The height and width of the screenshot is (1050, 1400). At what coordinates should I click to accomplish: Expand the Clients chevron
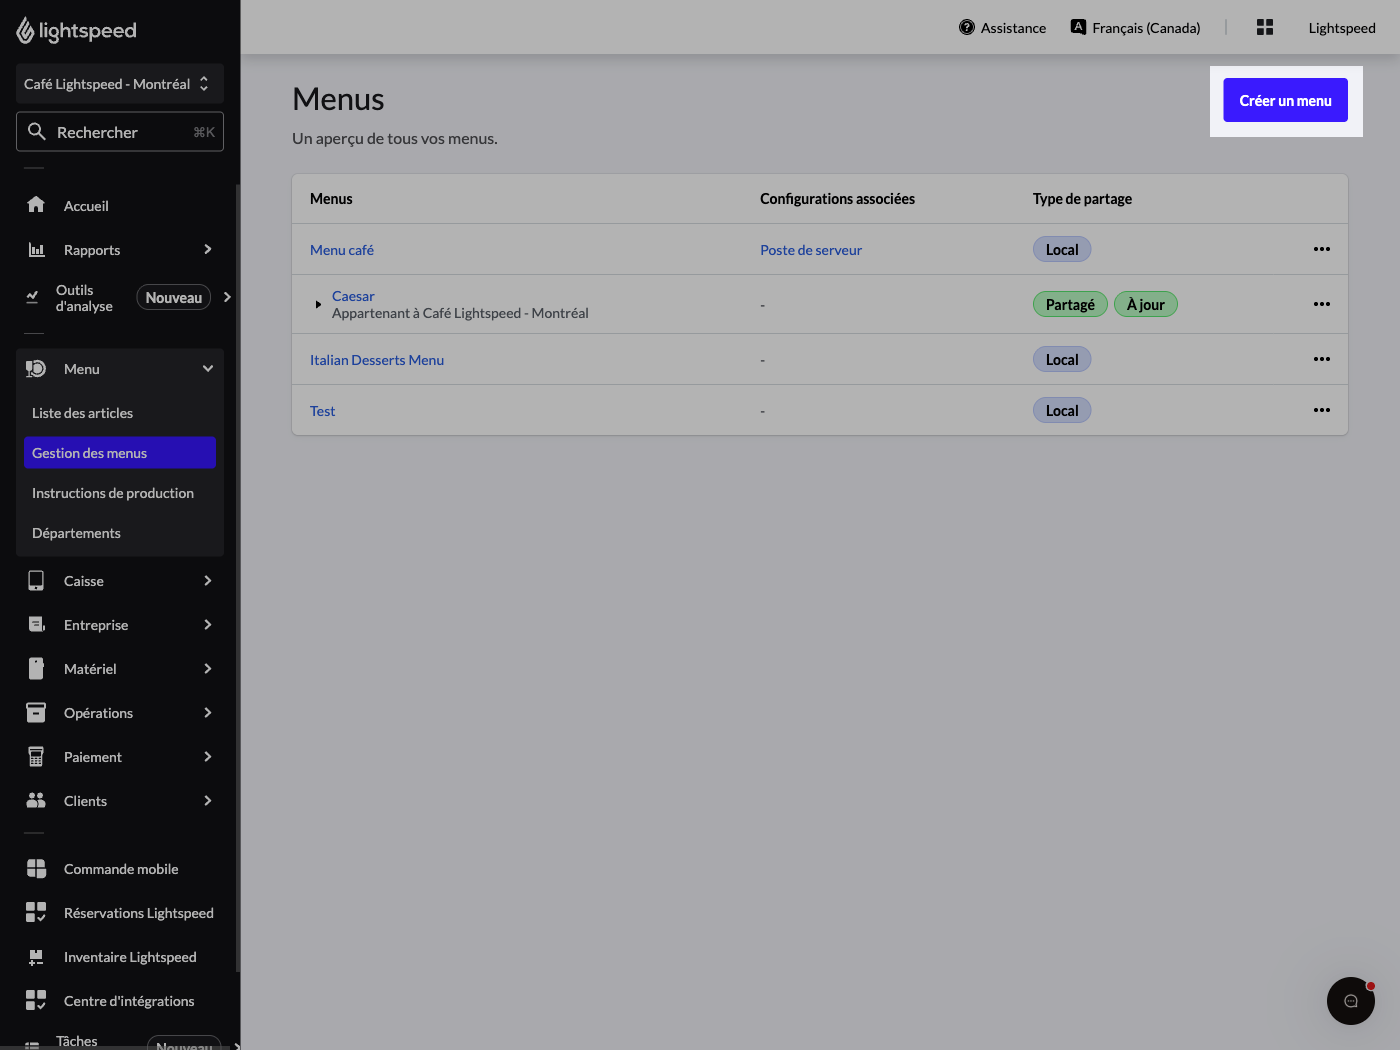tap(208, 801)
